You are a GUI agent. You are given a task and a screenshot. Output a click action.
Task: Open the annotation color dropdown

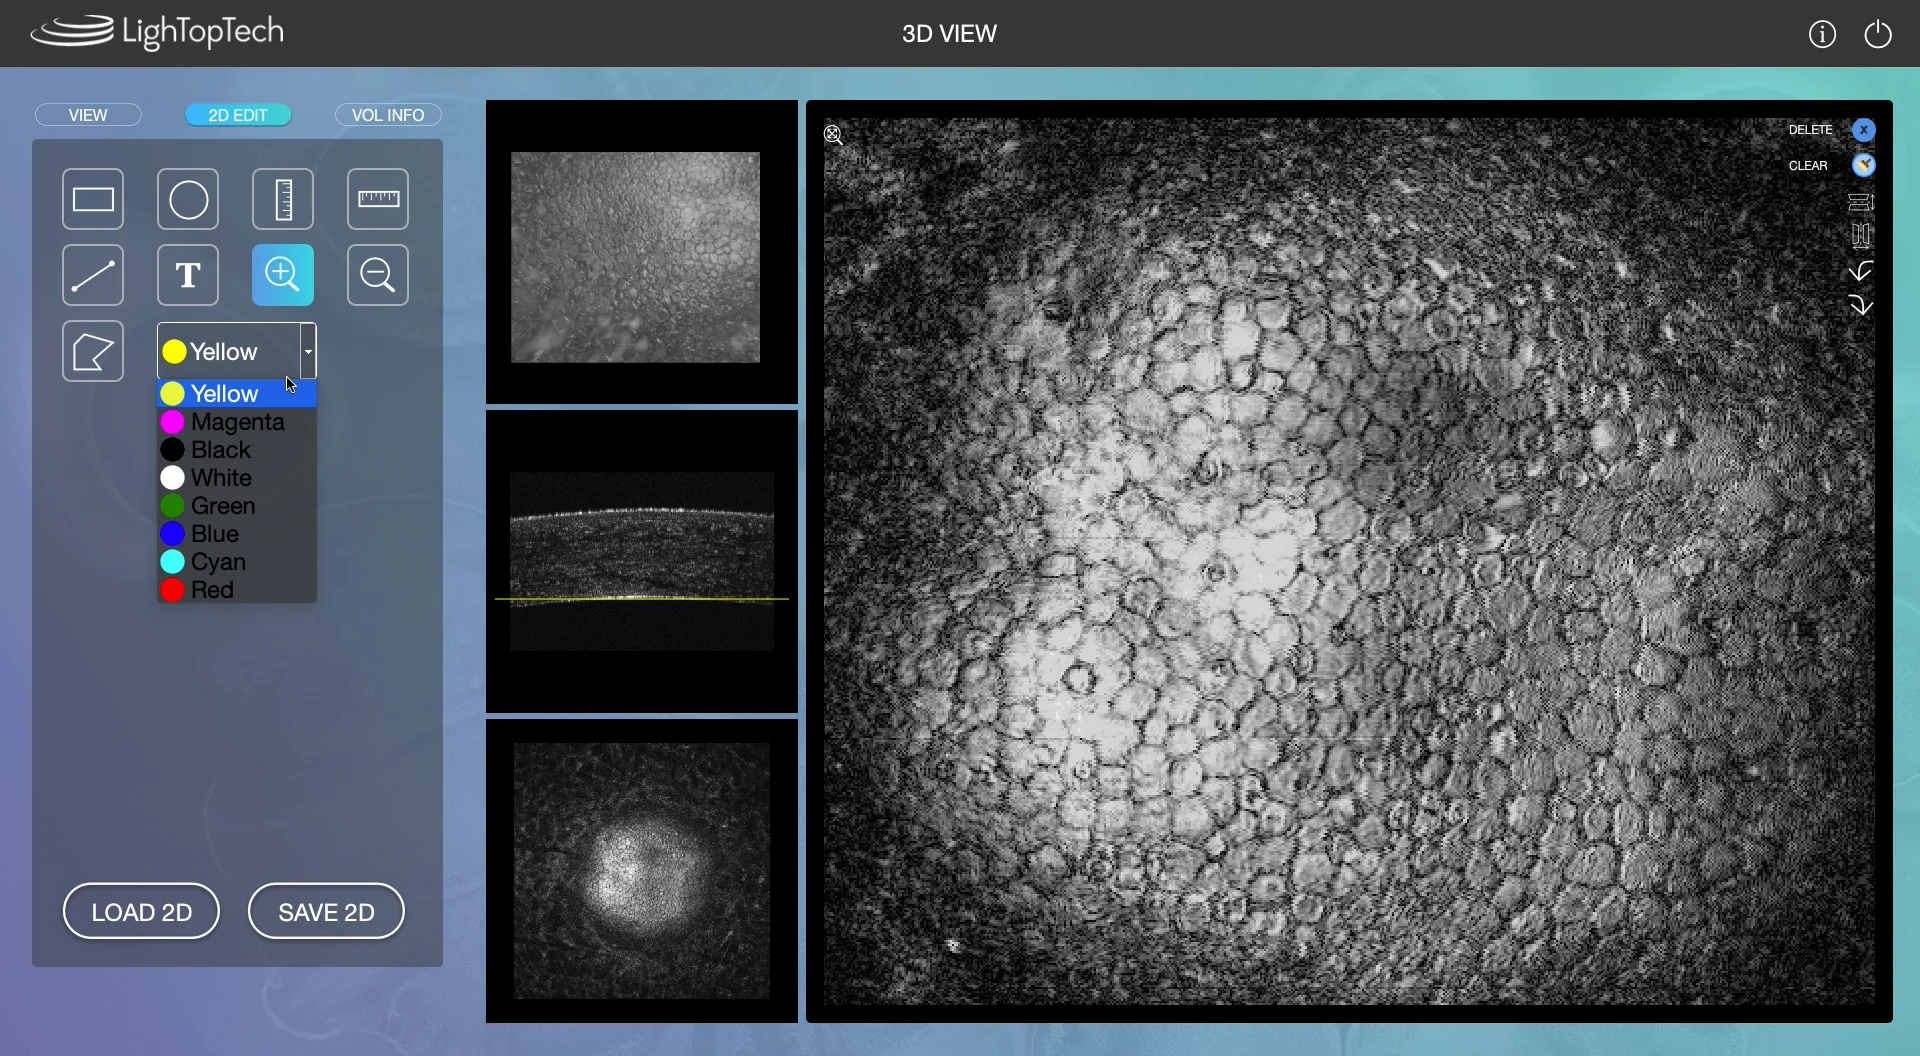tap(307, 351)
